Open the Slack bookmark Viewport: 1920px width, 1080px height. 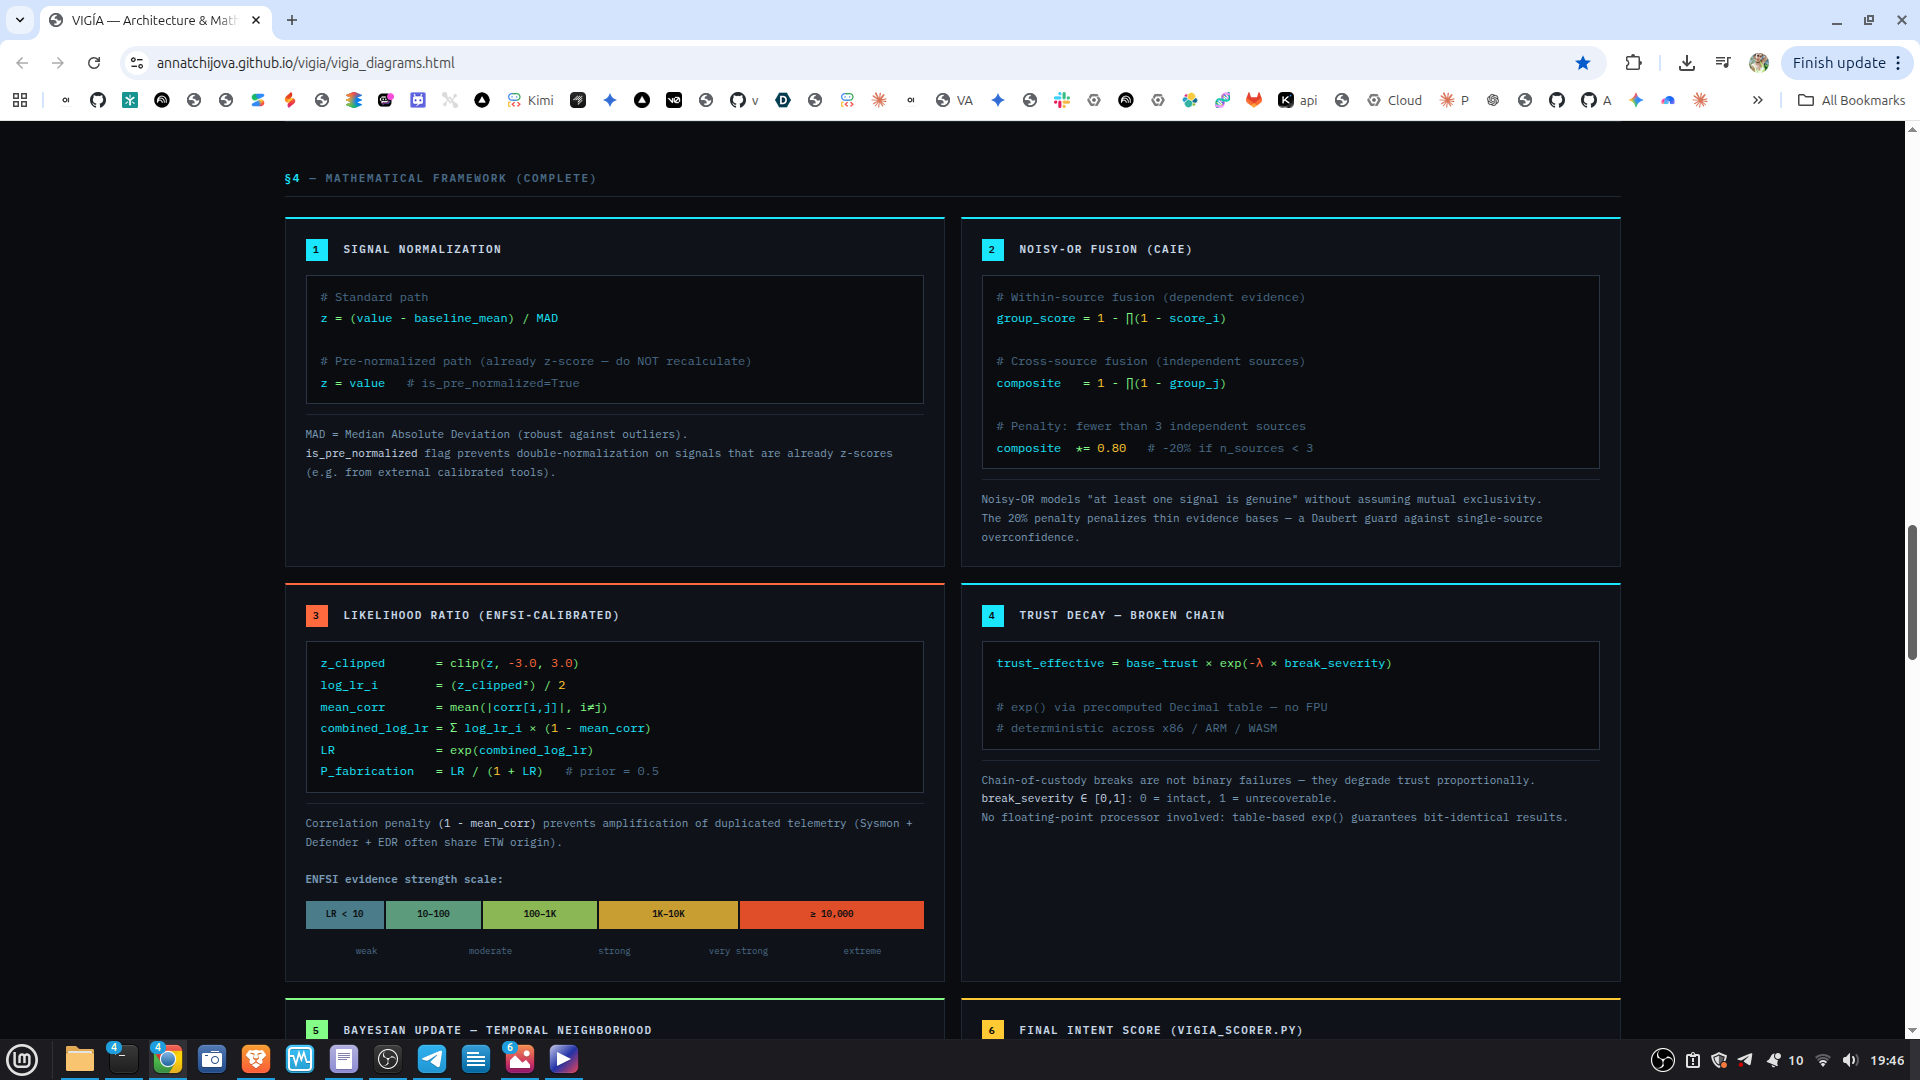click(1062, 100)
